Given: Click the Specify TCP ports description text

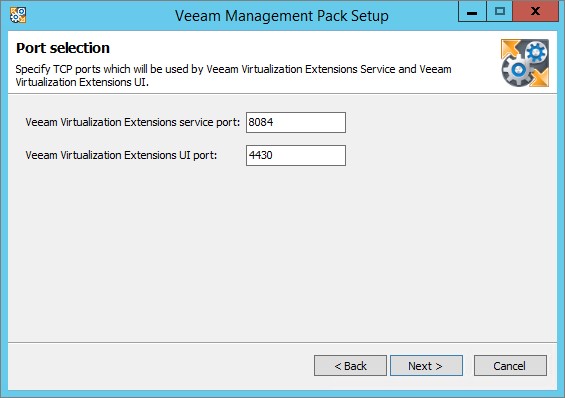Looking at the screenshot, I should click(233, 76).
